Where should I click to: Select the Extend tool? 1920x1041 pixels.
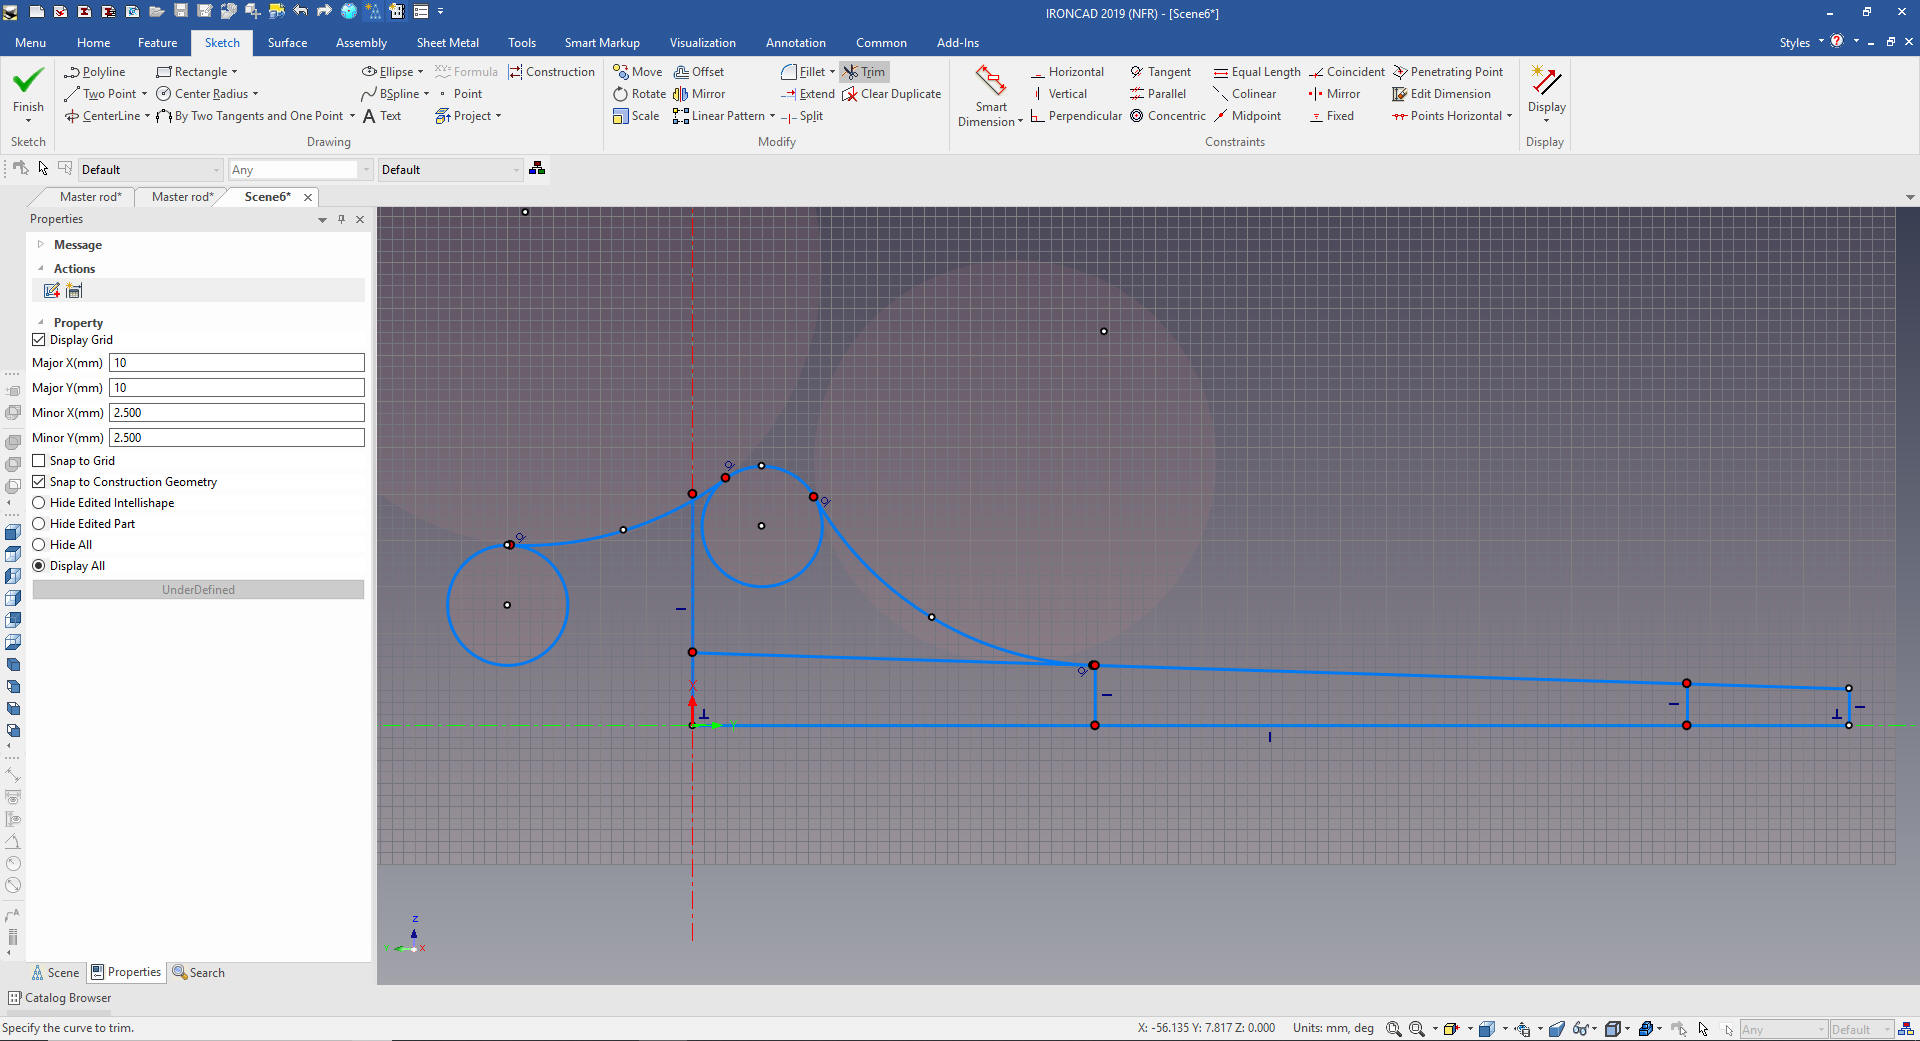tap(808, 94)
